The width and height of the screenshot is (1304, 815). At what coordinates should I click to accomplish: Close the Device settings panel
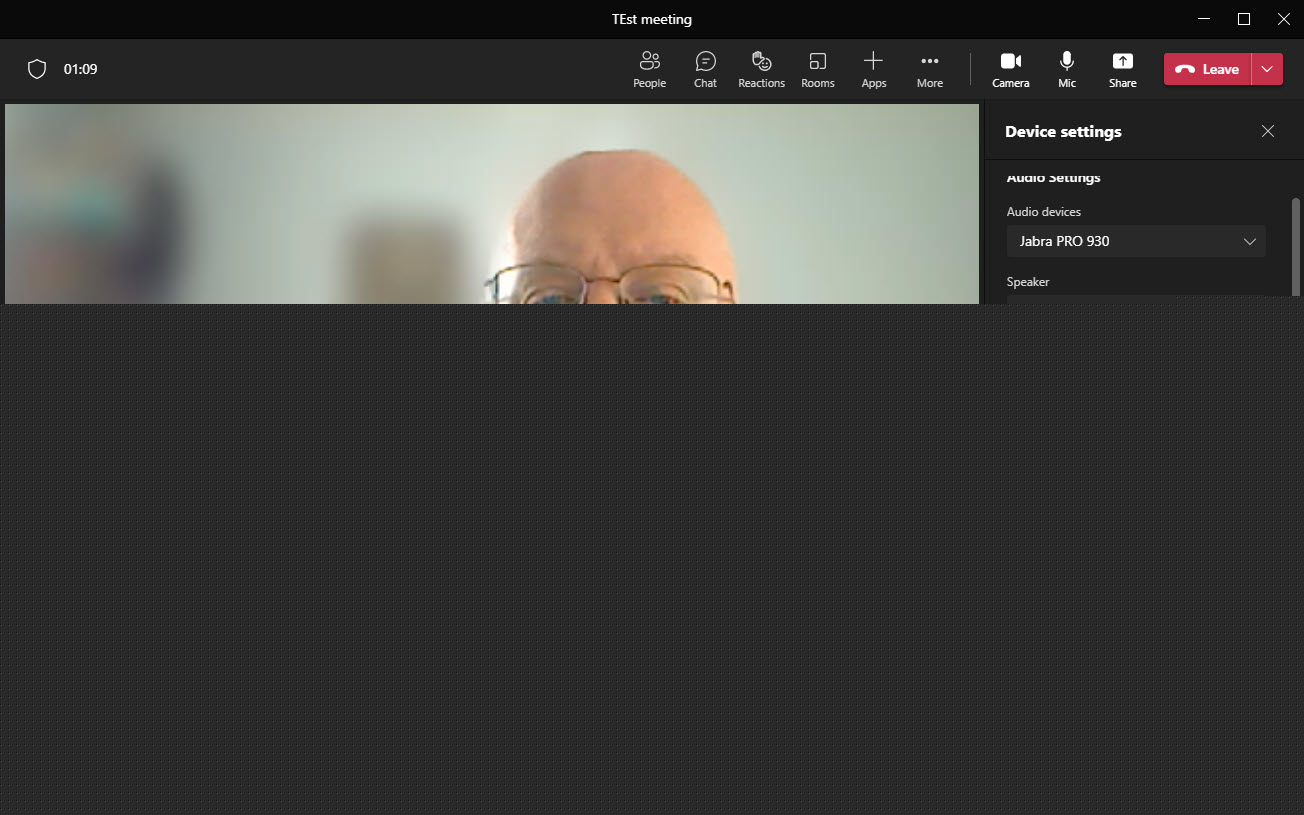click(1268, 131)
